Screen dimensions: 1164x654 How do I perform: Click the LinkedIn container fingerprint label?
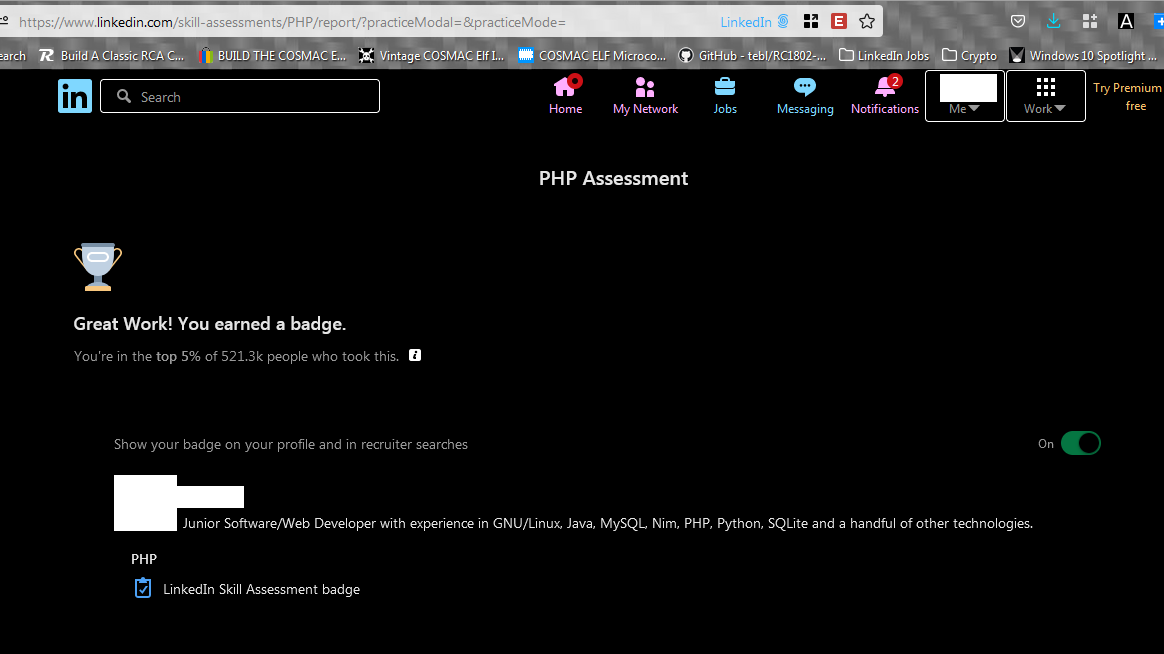754,22
